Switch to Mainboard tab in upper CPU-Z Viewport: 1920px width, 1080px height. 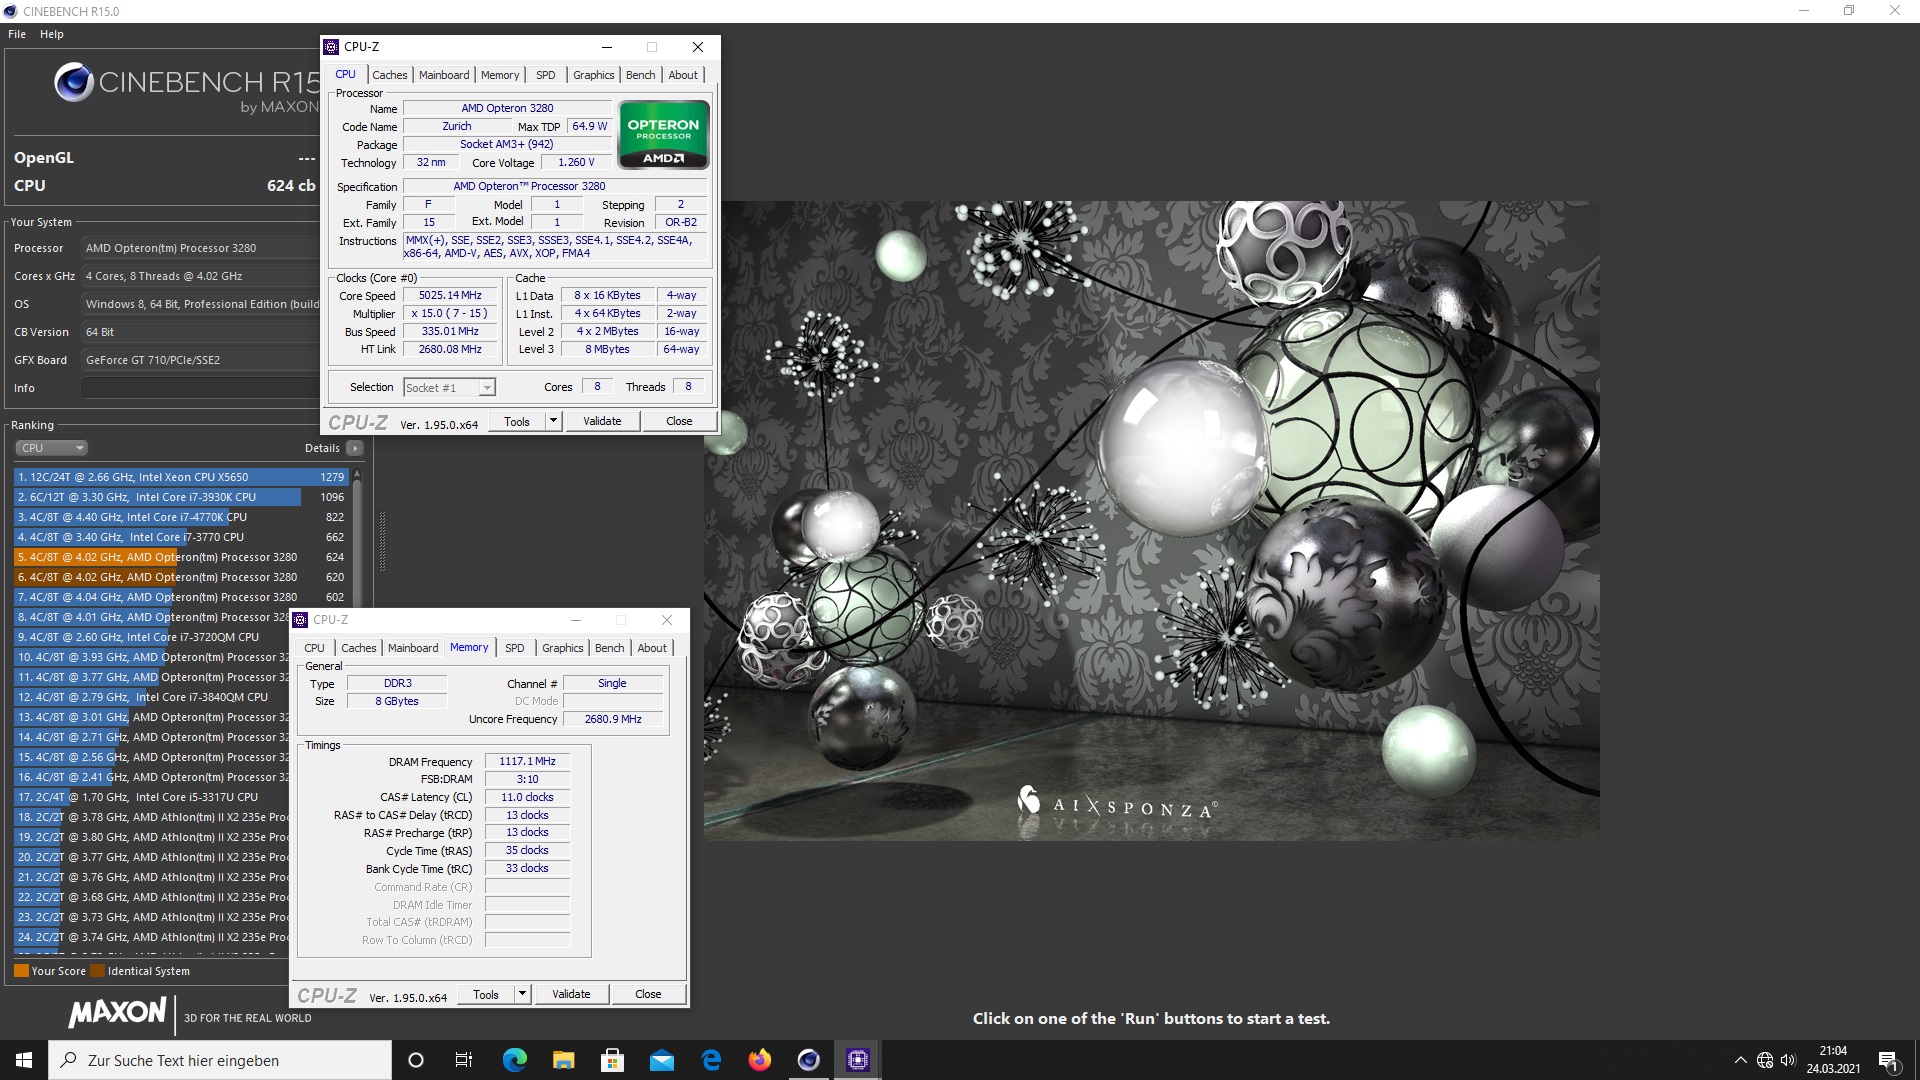coord(444,75)
